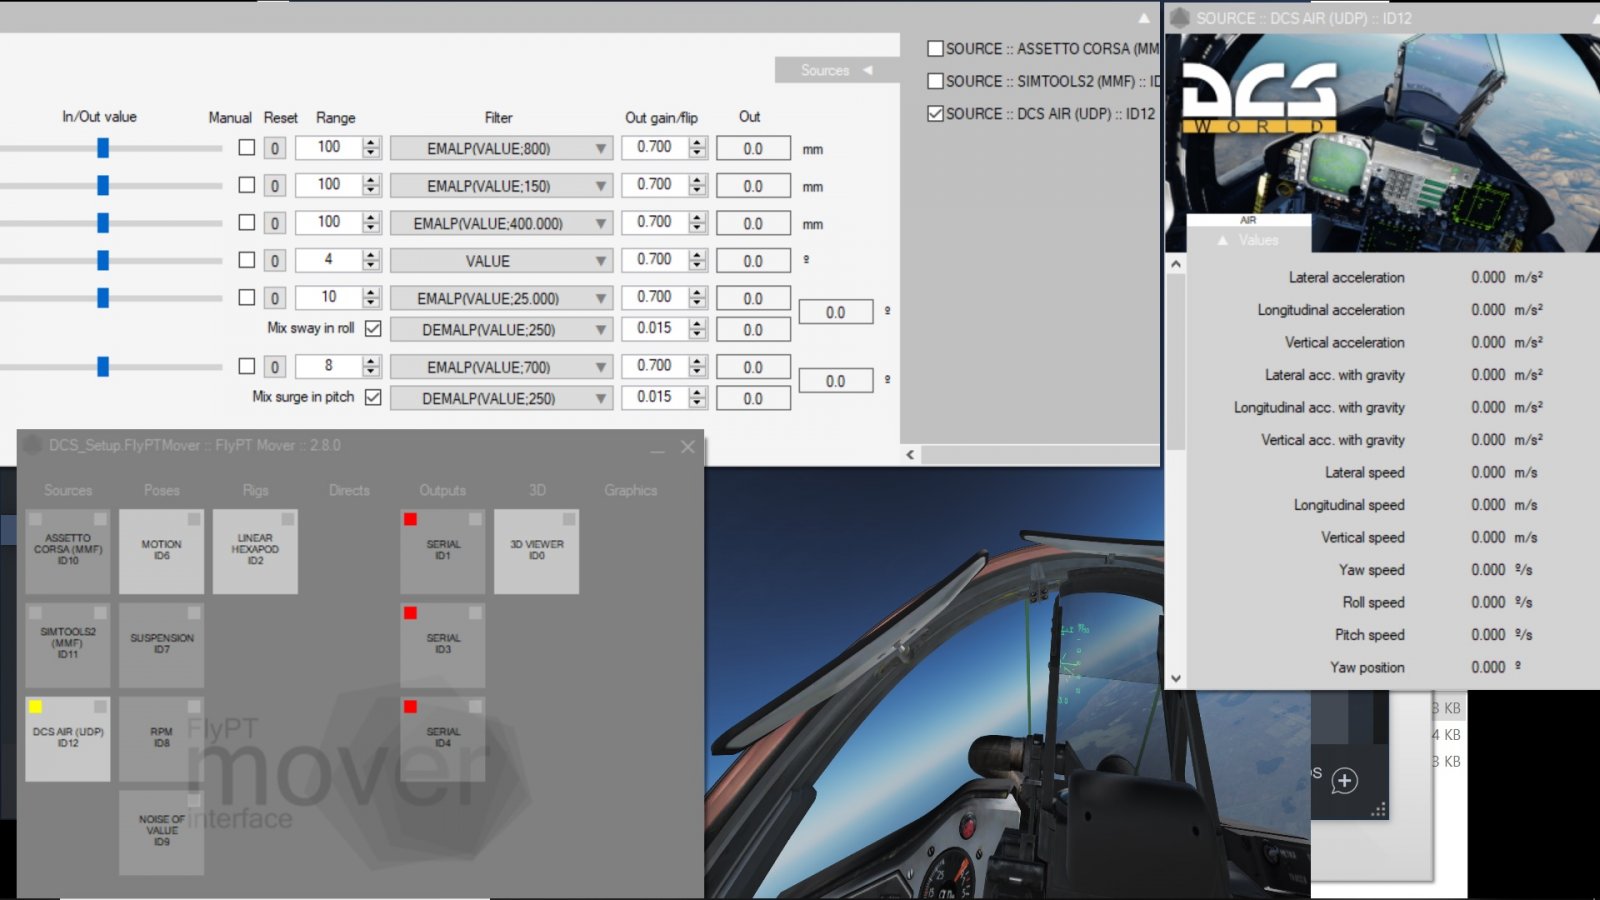Open the DEMALP(VALUE;250) dropdown for Mix surge in pitch
Image resolution: width=1600 pixels, height=900 pixels.
tap(500, 399)
